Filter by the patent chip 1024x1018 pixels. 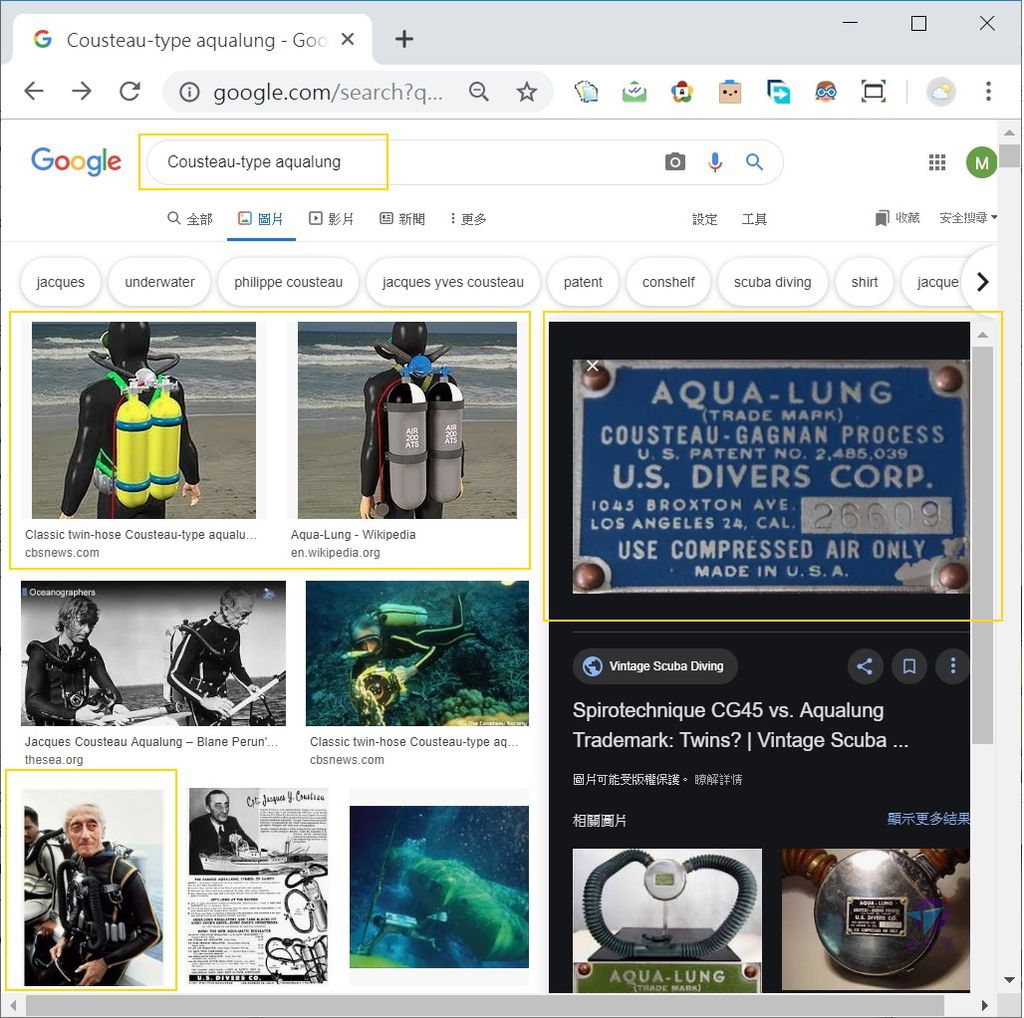click(583, 282)
